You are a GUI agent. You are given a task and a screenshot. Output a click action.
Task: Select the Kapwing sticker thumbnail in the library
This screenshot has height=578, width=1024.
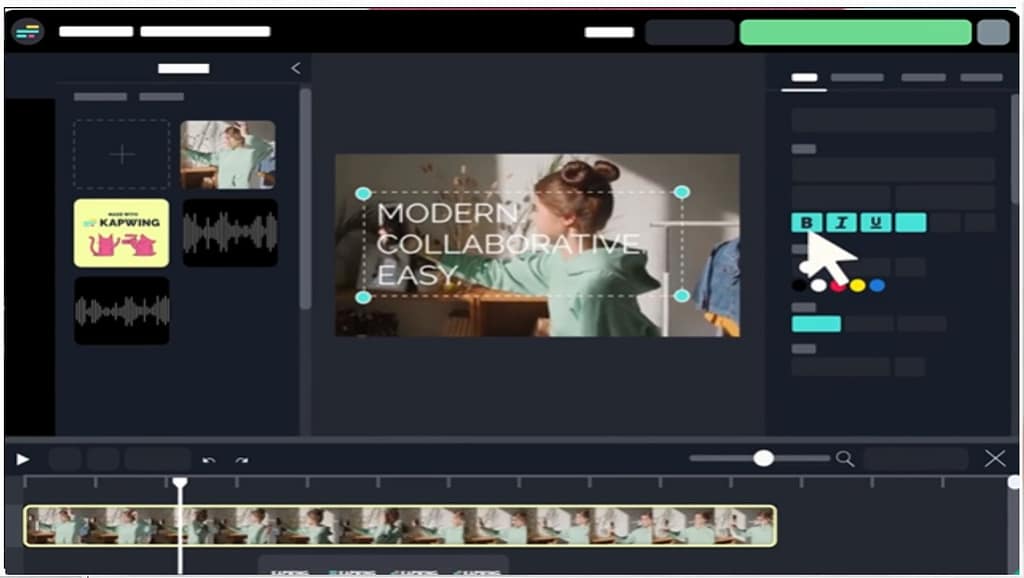point(121,232)
